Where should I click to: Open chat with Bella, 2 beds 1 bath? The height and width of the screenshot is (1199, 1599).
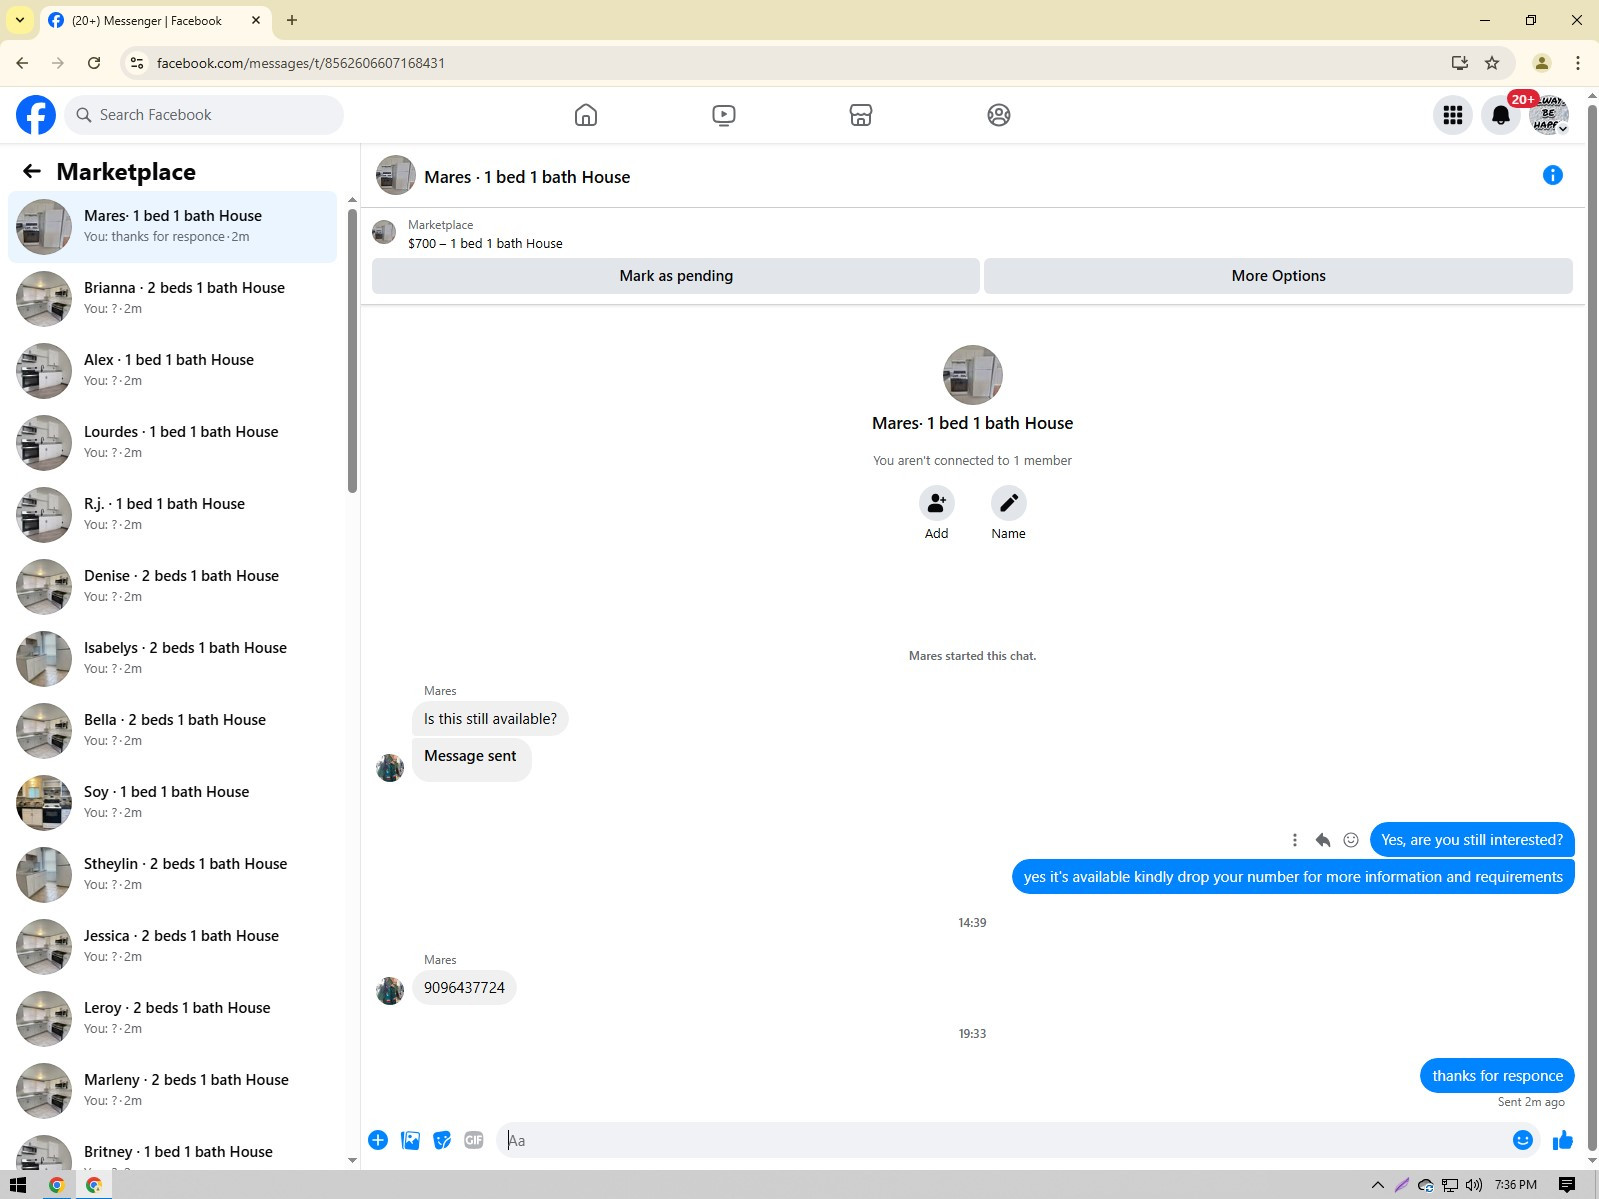(x=173, y=731)
